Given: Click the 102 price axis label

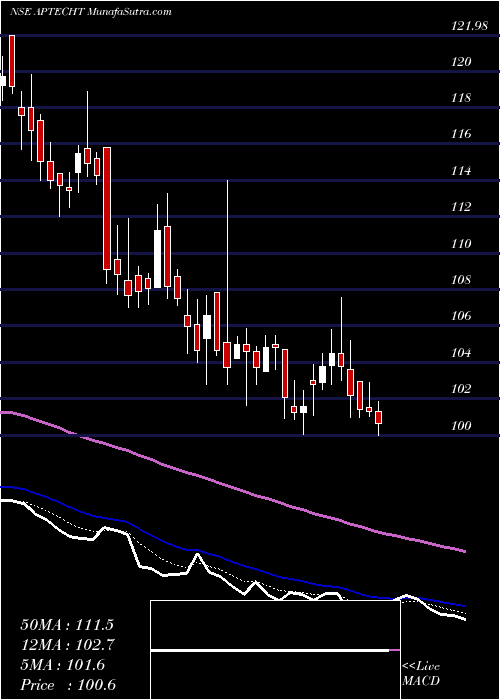Looking at the screenshot, I should tap(461, 389).
